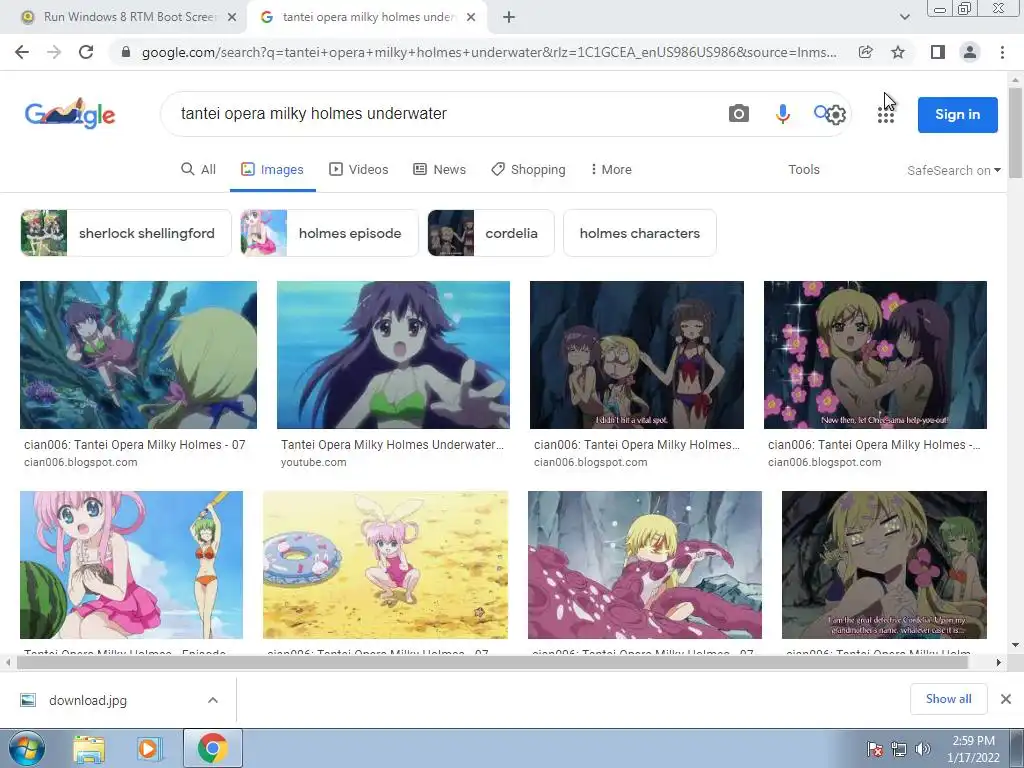The width and height of the screenshot is (1024, 768).
Task: Click the scroll down arrow on vertical scrollbar
Action: tap(1016, 645)
